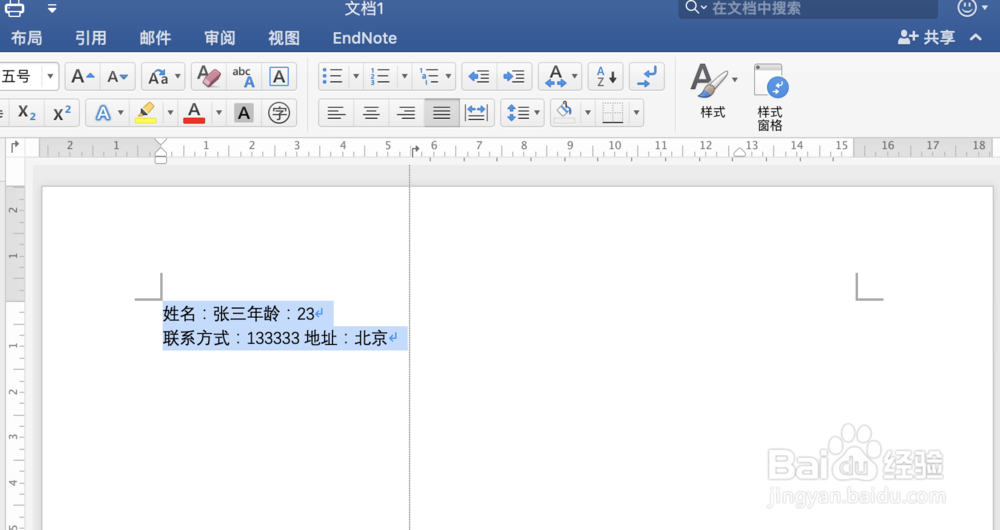Click the text 联系方式：133333 地址：北京

point(275,338)
